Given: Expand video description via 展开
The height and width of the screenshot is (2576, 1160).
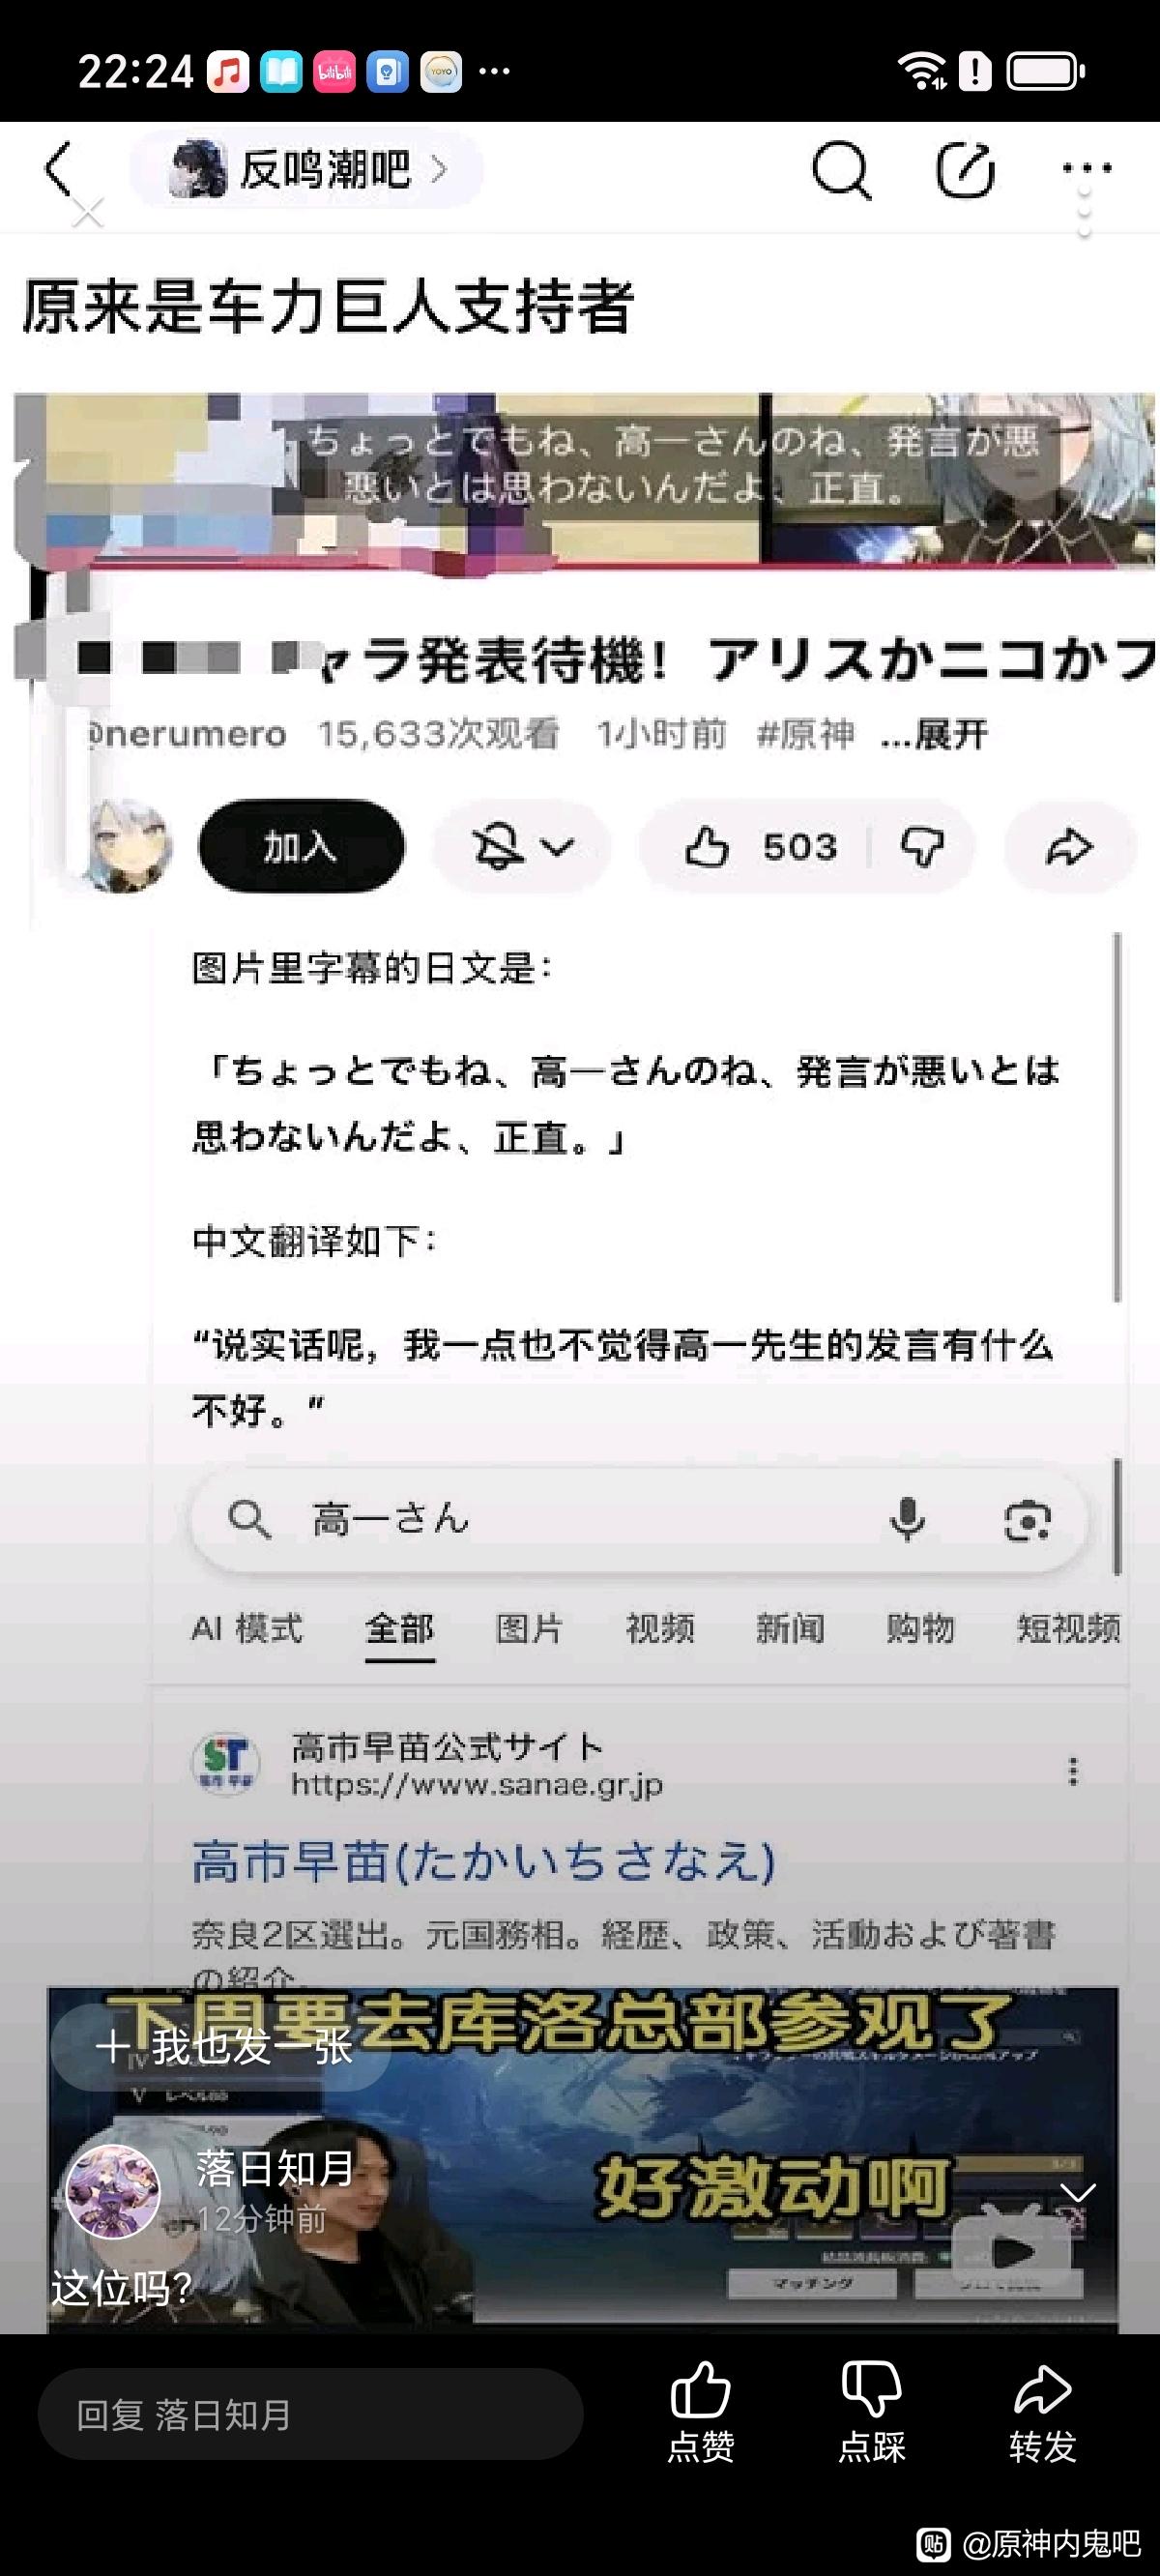Looking at the screenshot, I should (x=935, y=735).
